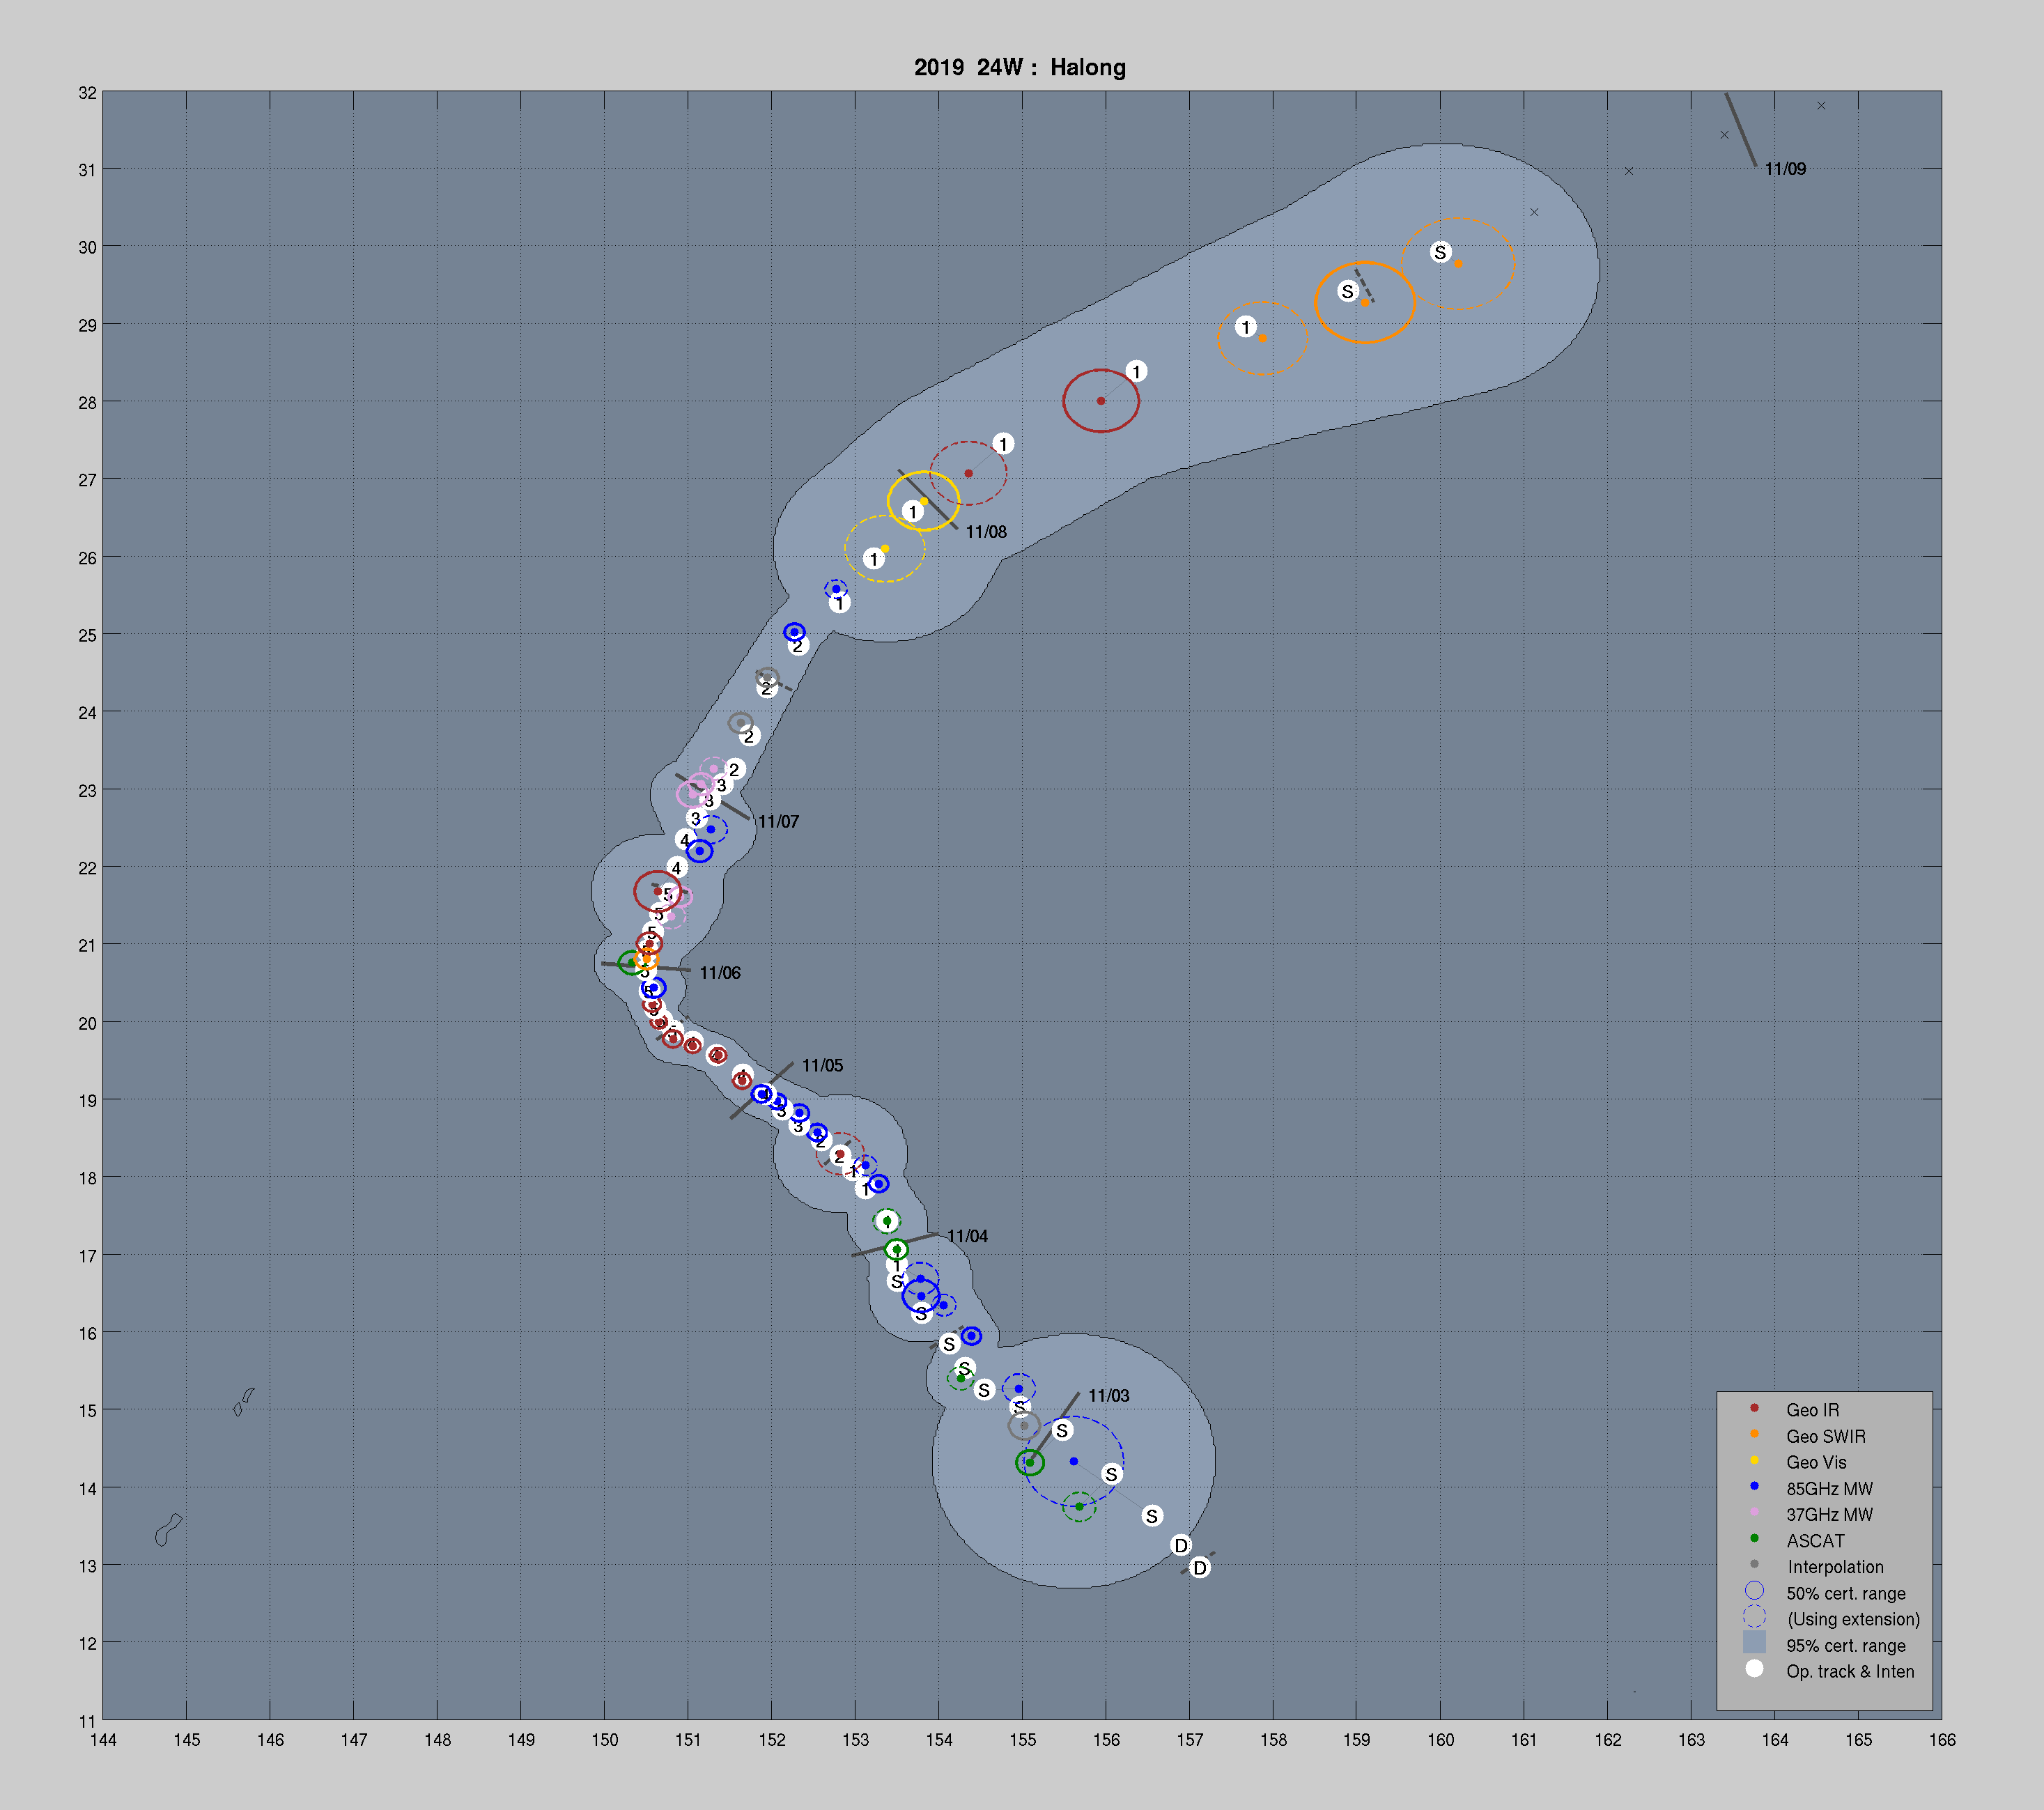
Task: Click the 11/09 date label
Action: (x=1785, y=169)
